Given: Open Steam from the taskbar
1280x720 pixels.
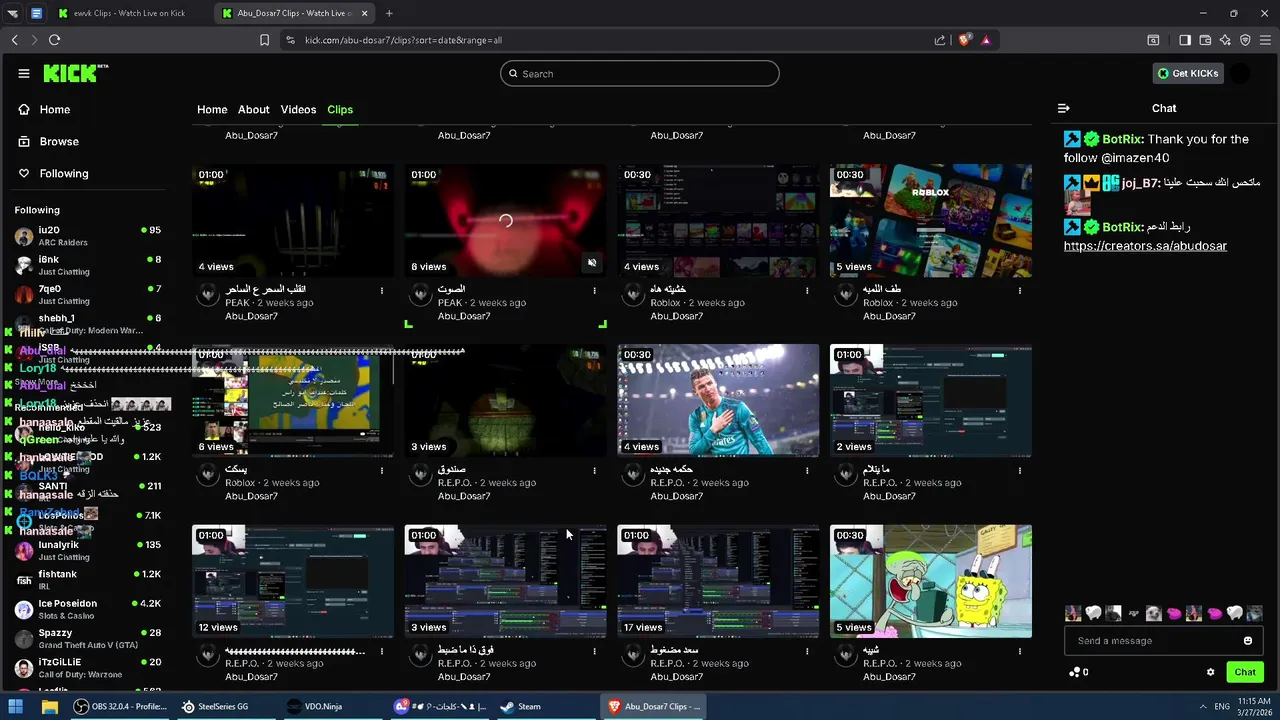Looking at the screenshot, I should [x=520, y=706].
